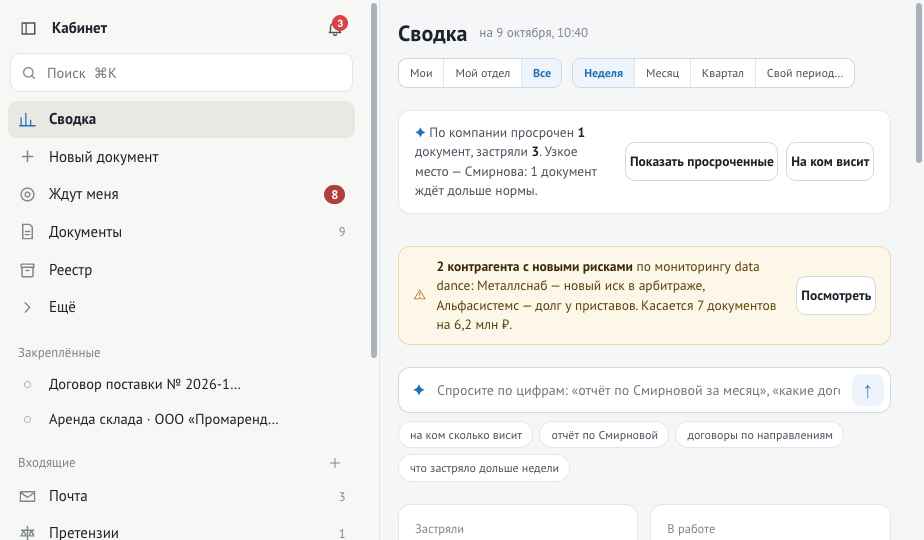Click pinned dot beside Договор поставки
This screenshot has width=924, height=540.
click(27, 384)
